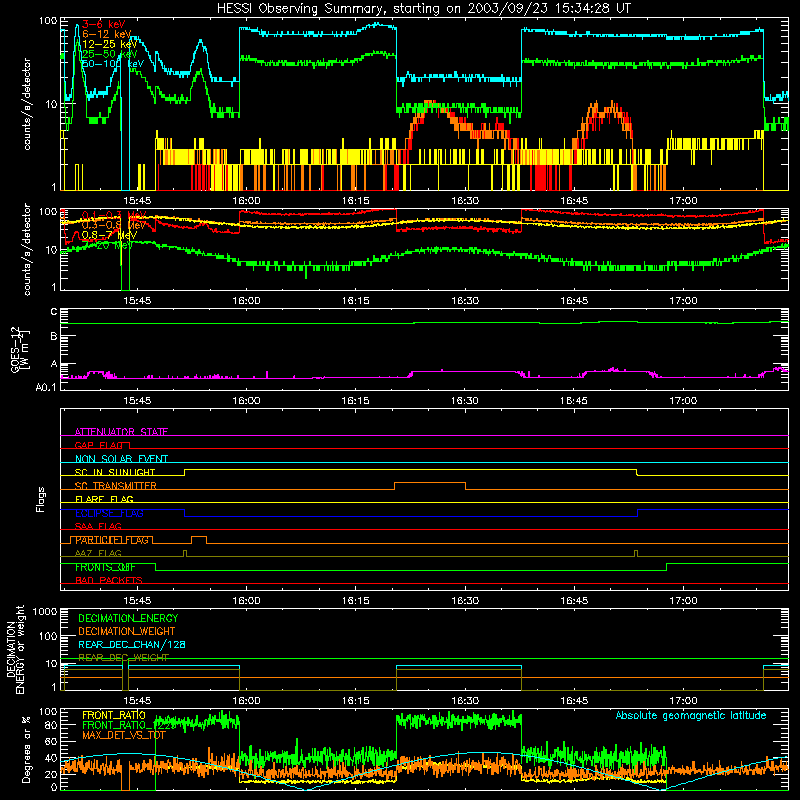
Task: Select the green FRONT_RATIO_1225 legend label
Action: click(129, 725)
